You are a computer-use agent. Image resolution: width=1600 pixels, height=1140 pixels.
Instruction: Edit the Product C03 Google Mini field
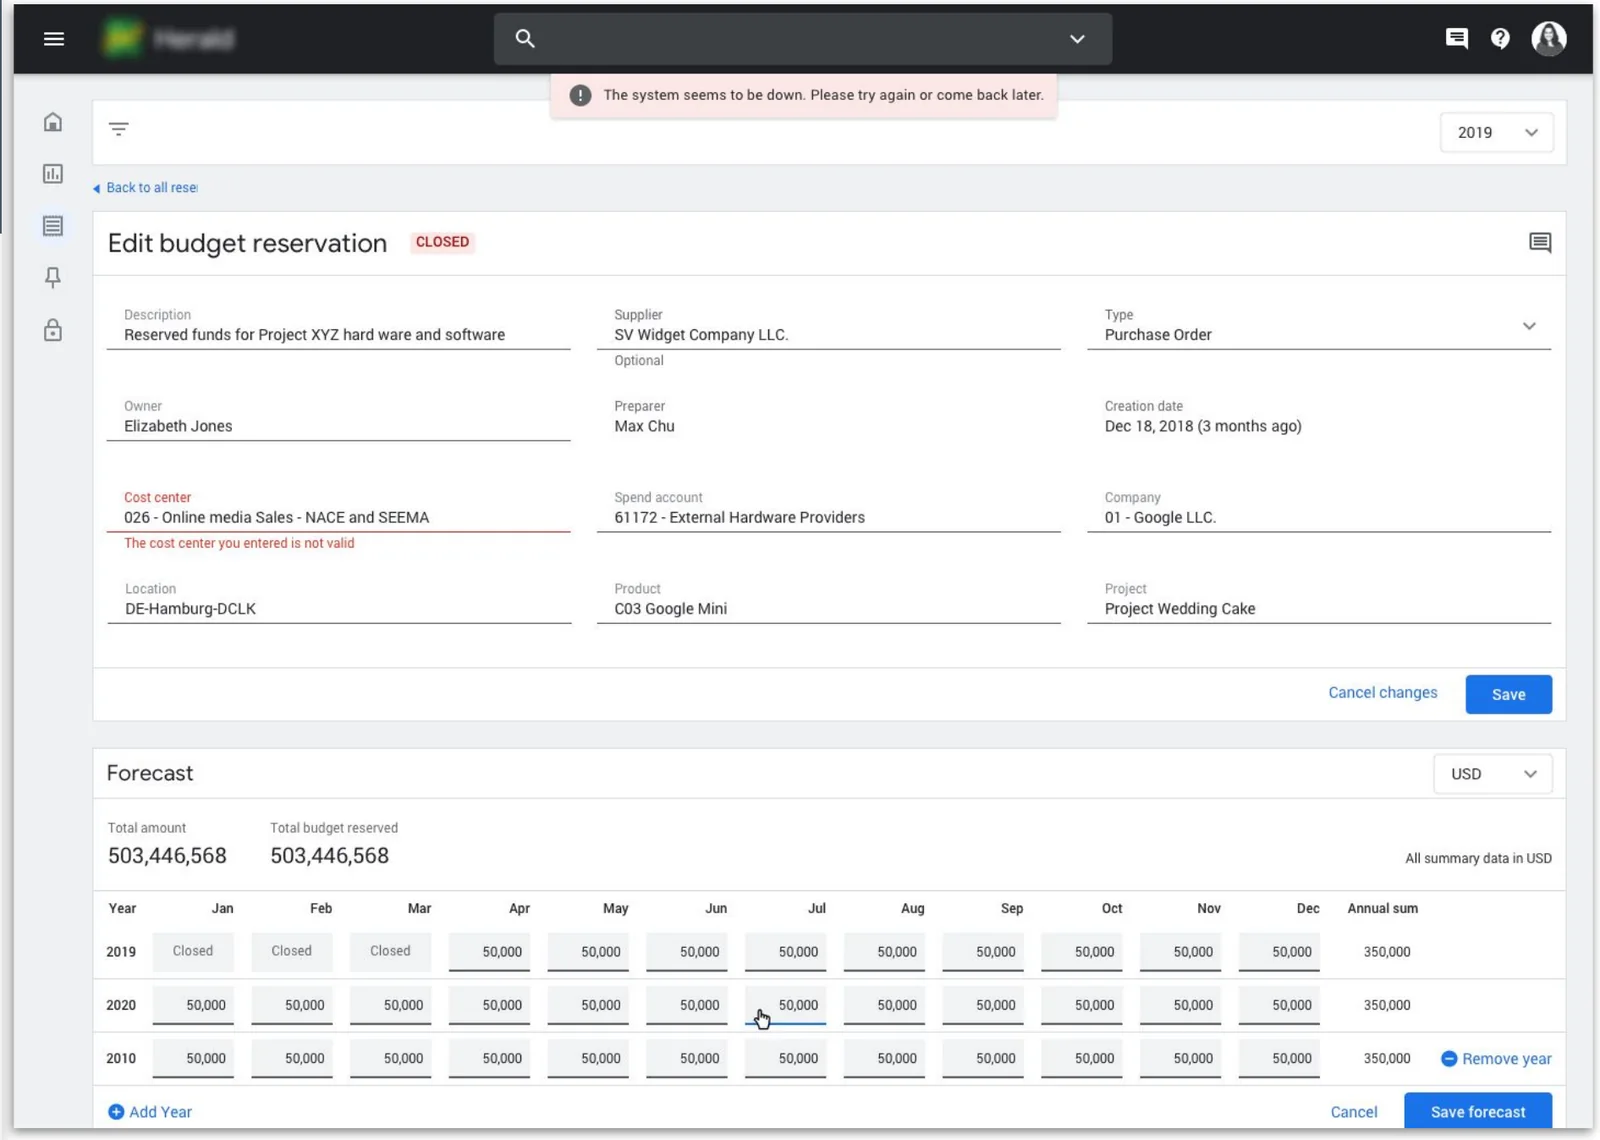(x=829, y=600)
